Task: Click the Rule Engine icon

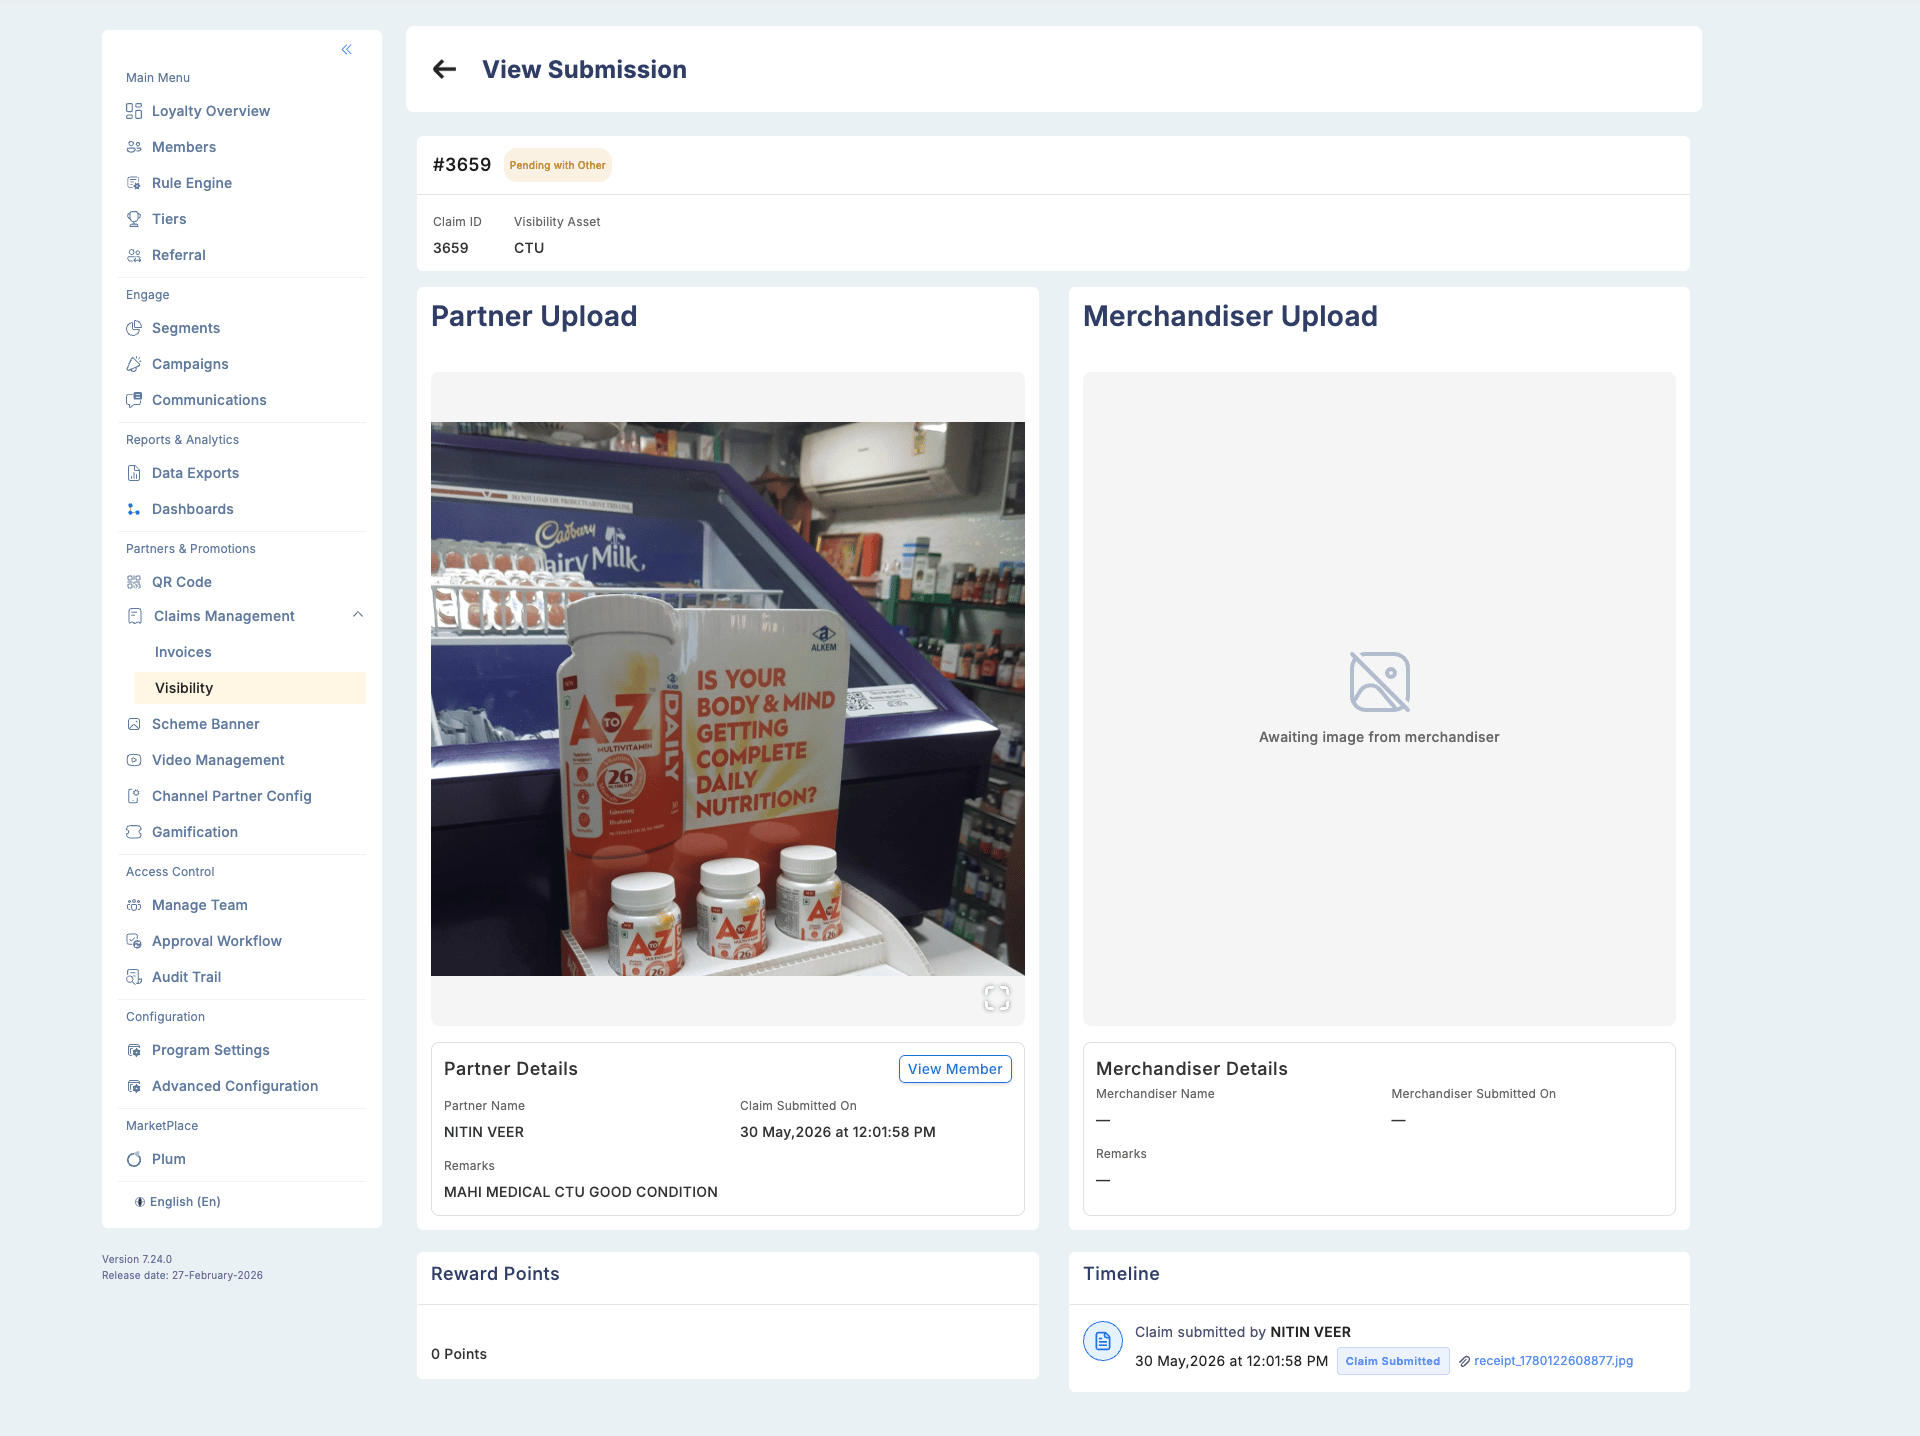Action: point(134,183)
